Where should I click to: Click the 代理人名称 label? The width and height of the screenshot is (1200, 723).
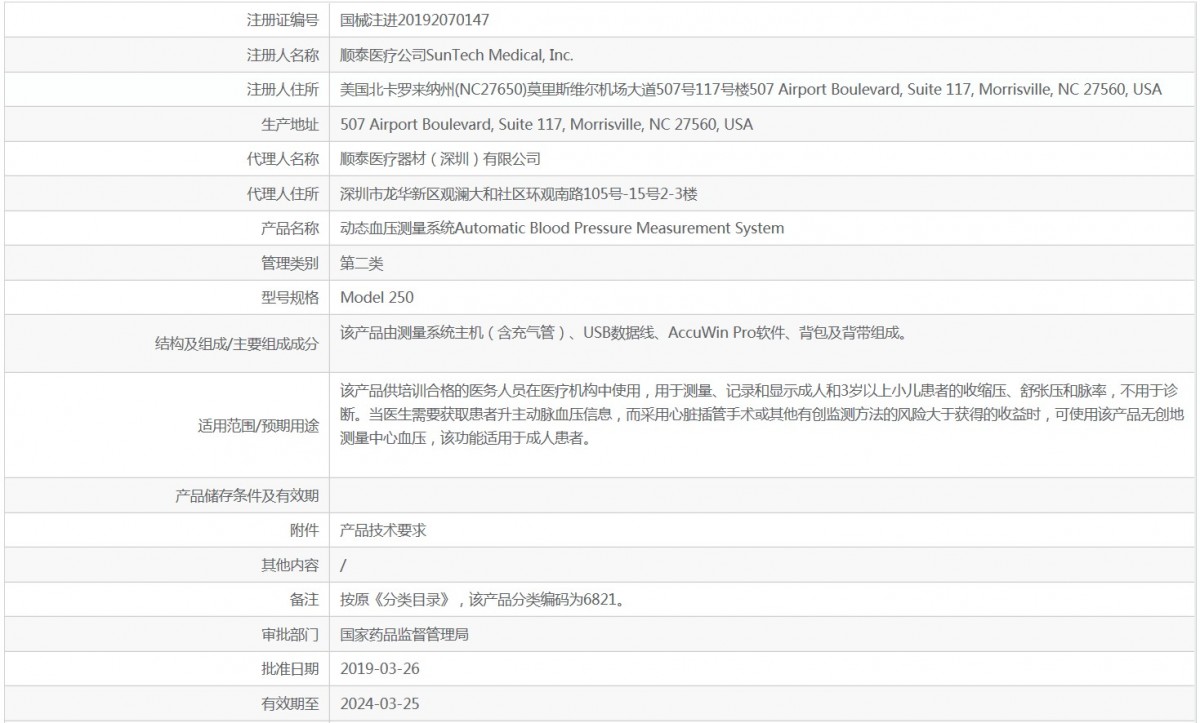point(283,159)
